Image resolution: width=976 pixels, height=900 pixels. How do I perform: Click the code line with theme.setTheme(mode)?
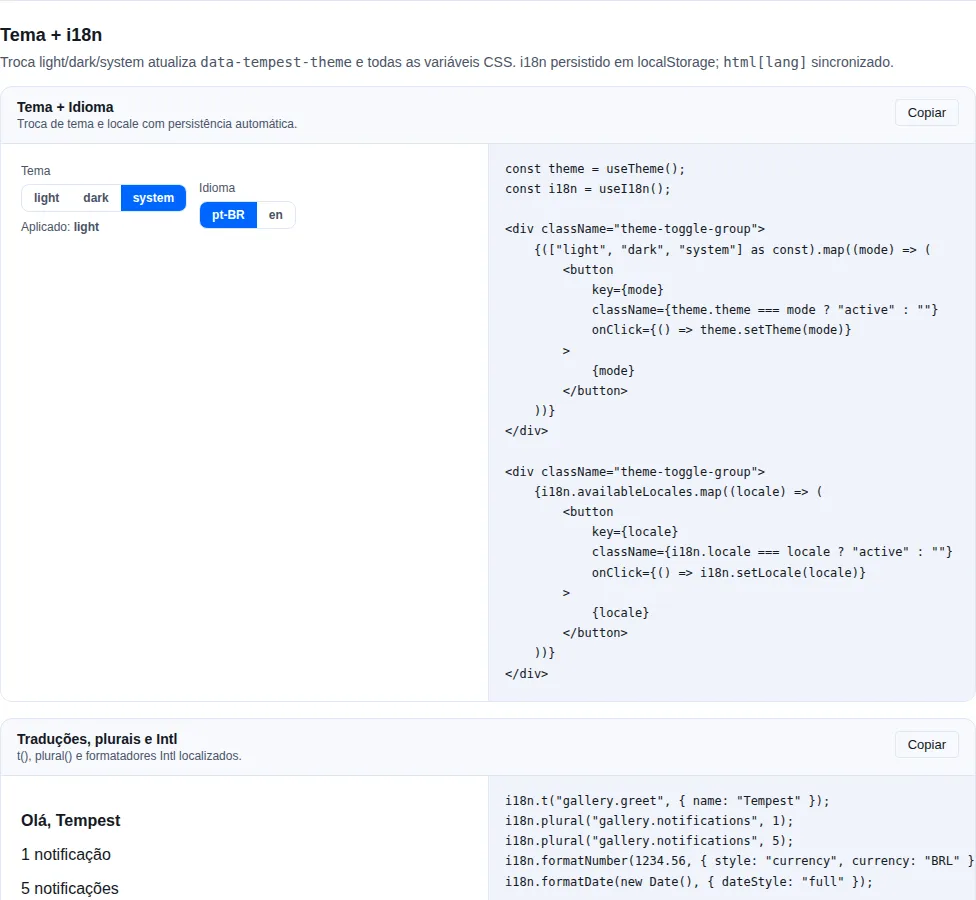721,330
